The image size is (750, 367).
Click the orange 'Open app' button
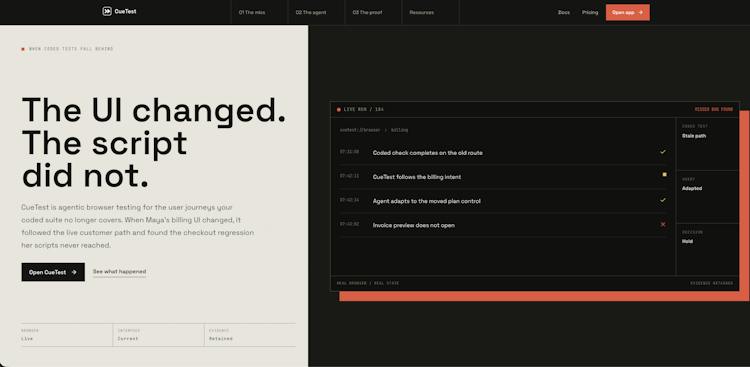[628, 12]
